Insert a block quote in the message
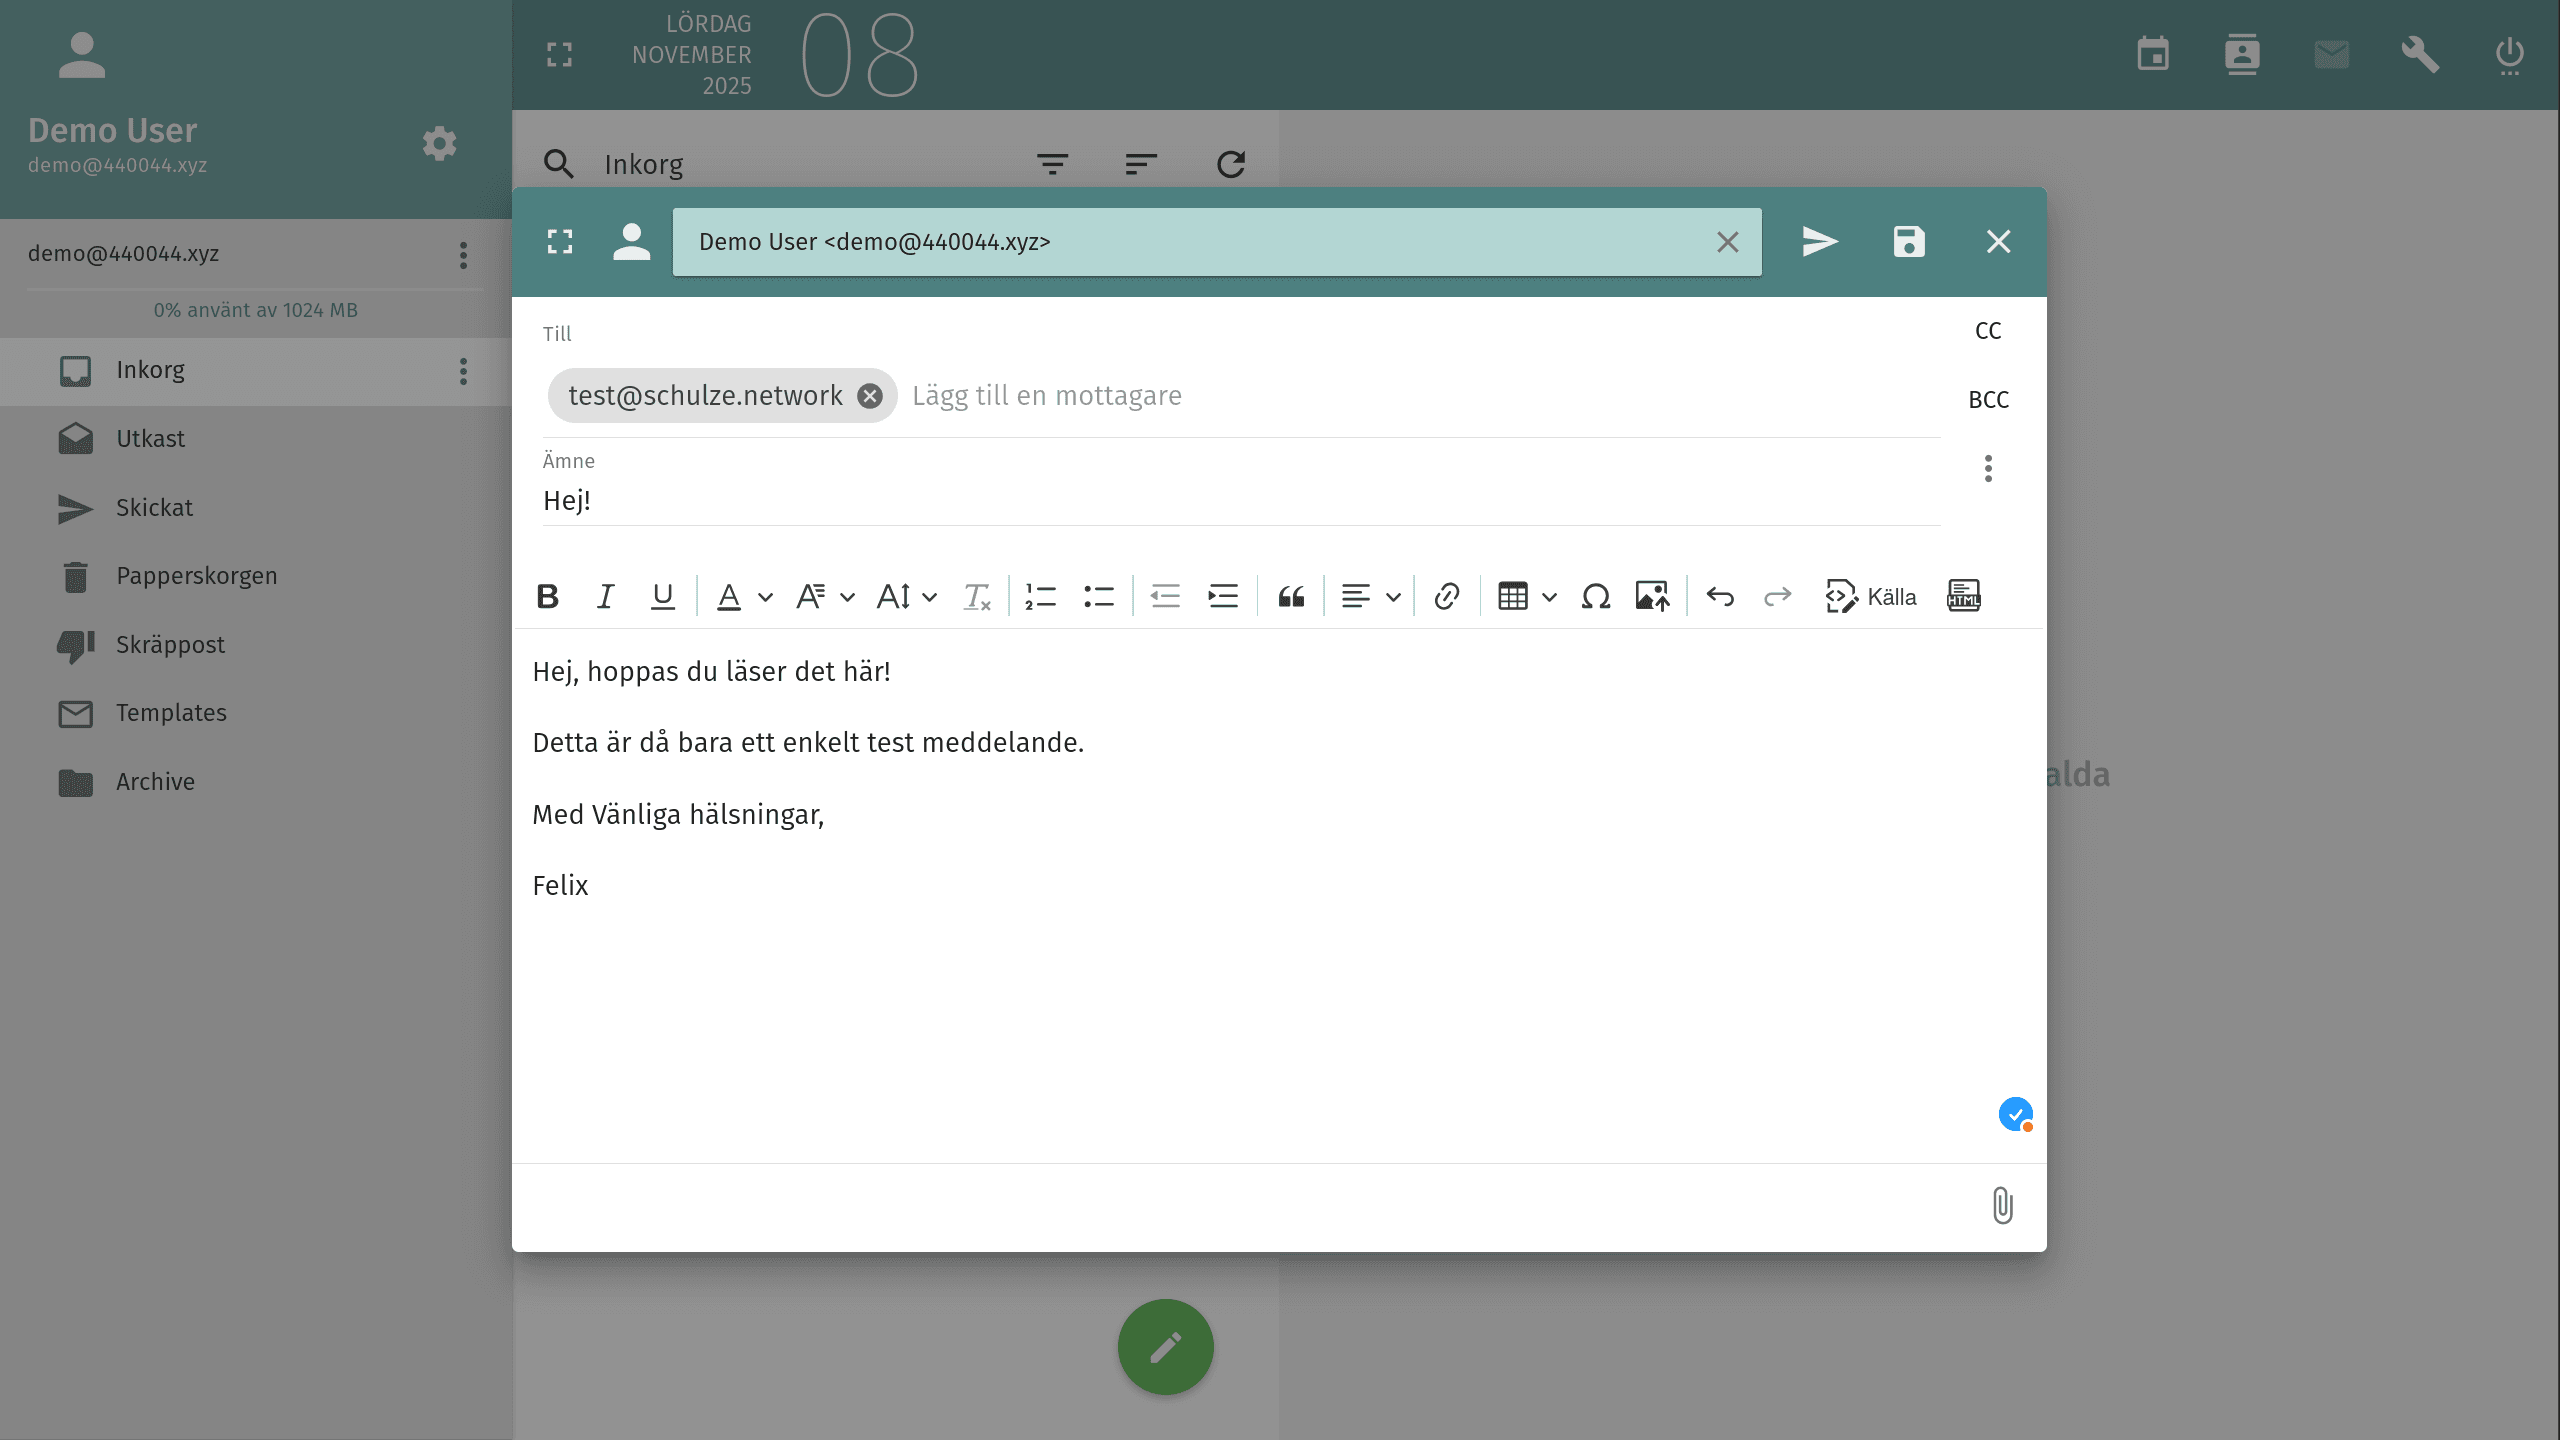This screenshot has width=2561, height=1441. point(1291,597)
